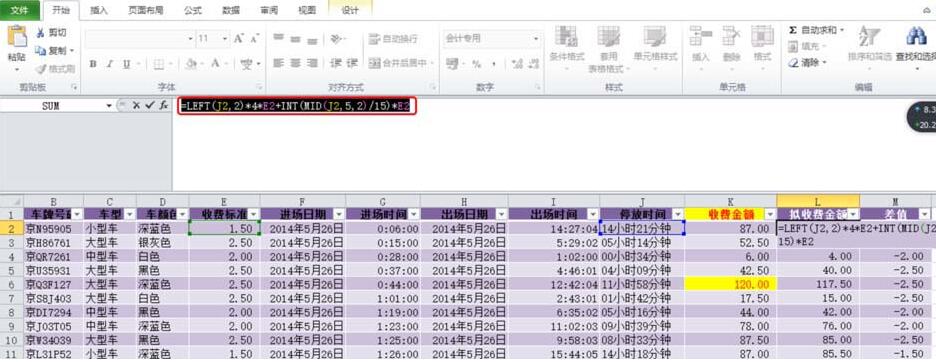Click the Delete cells (删除) icon
Screen dimensions: 936x362
[731, 36]
